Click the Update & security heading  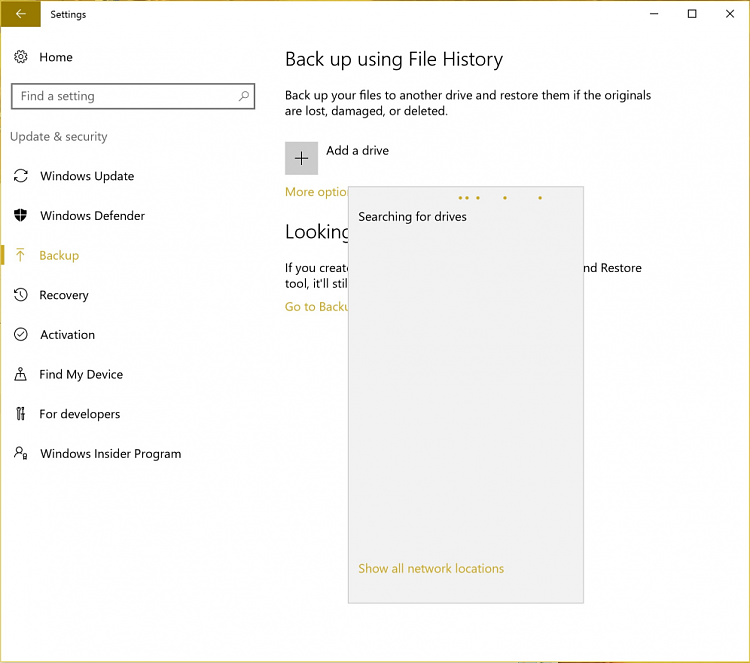pos(59,137)
